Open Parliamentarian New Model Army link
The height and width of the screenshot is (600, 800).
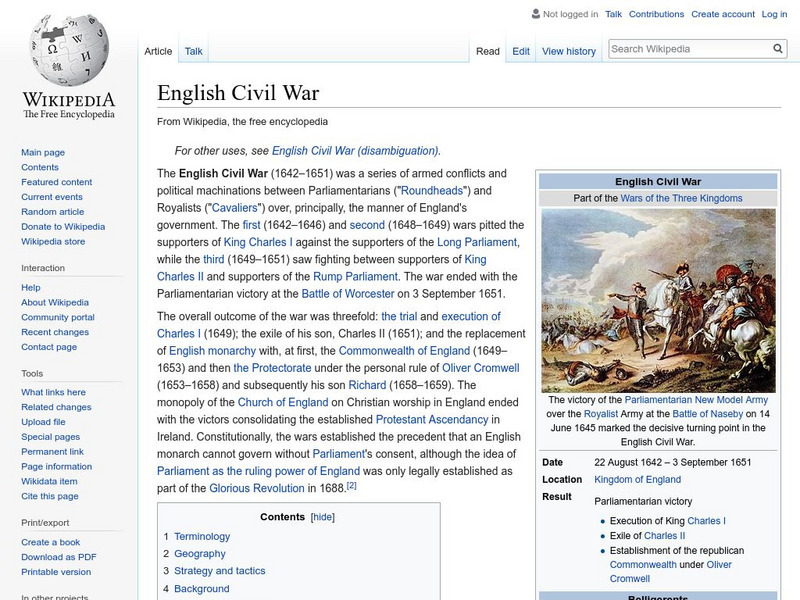[x=696, y=400]
